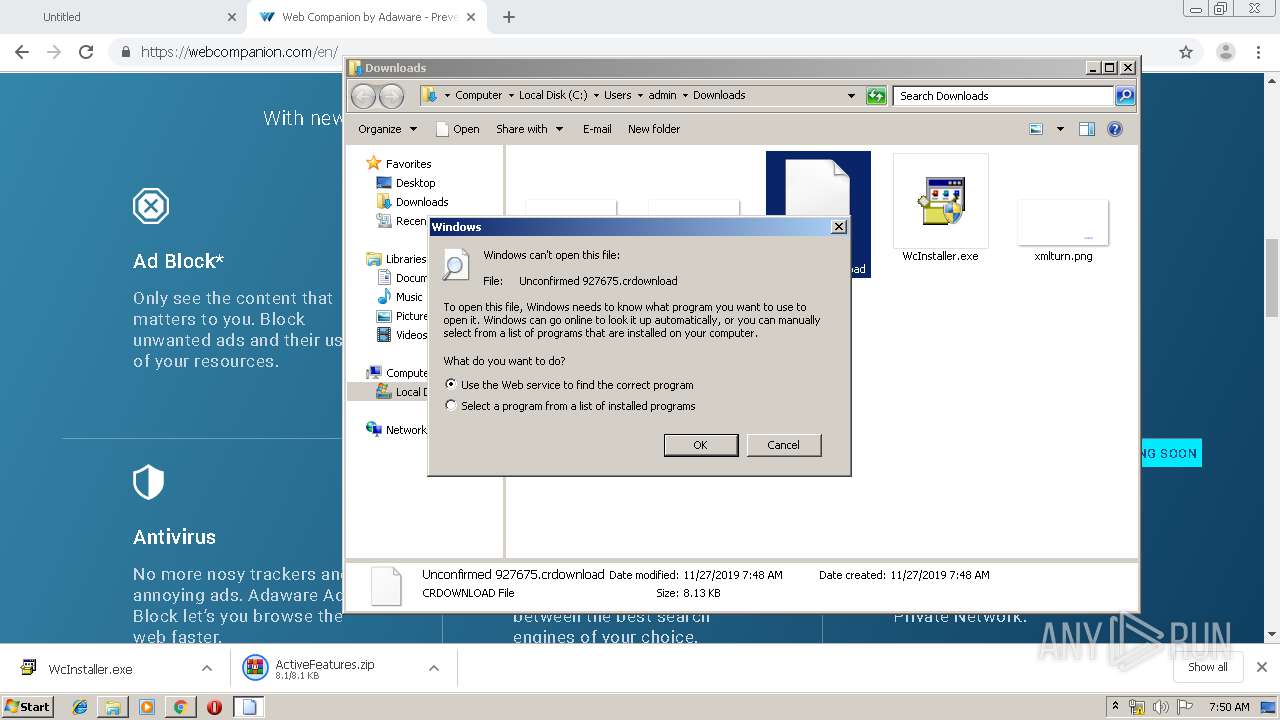Cancel the Windows can't open file dialog
Viewport: 1280px width, 720px height.
783,445
